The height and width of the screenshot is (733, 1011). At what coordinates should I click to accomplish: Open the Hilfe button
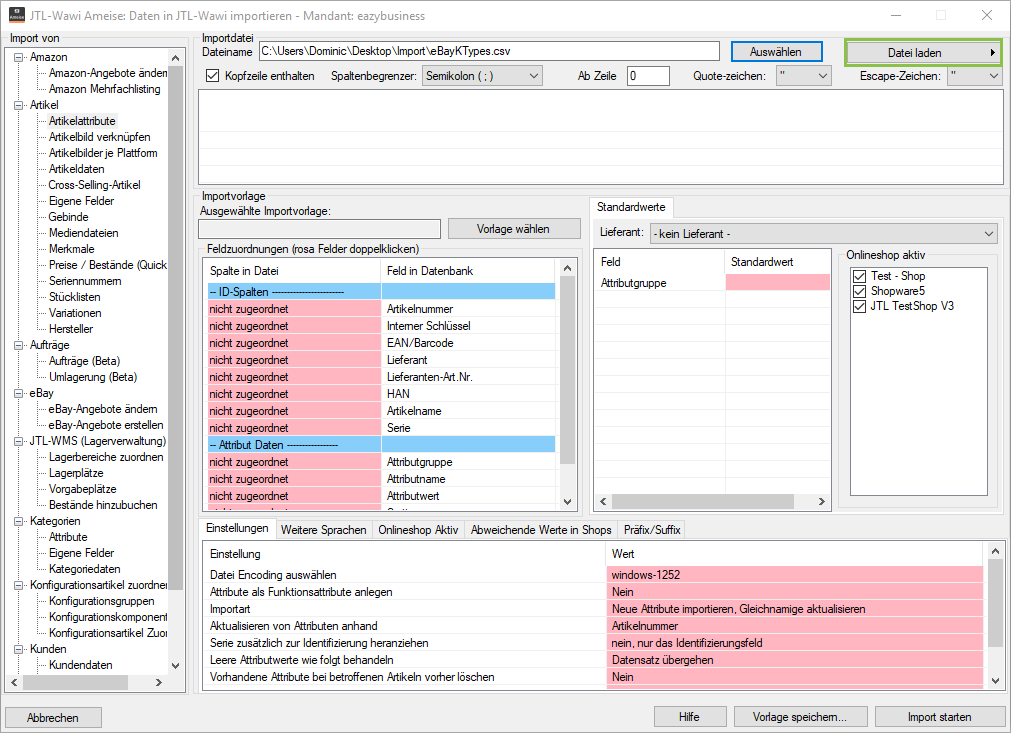pyautogui.click(x=689, y=717)
